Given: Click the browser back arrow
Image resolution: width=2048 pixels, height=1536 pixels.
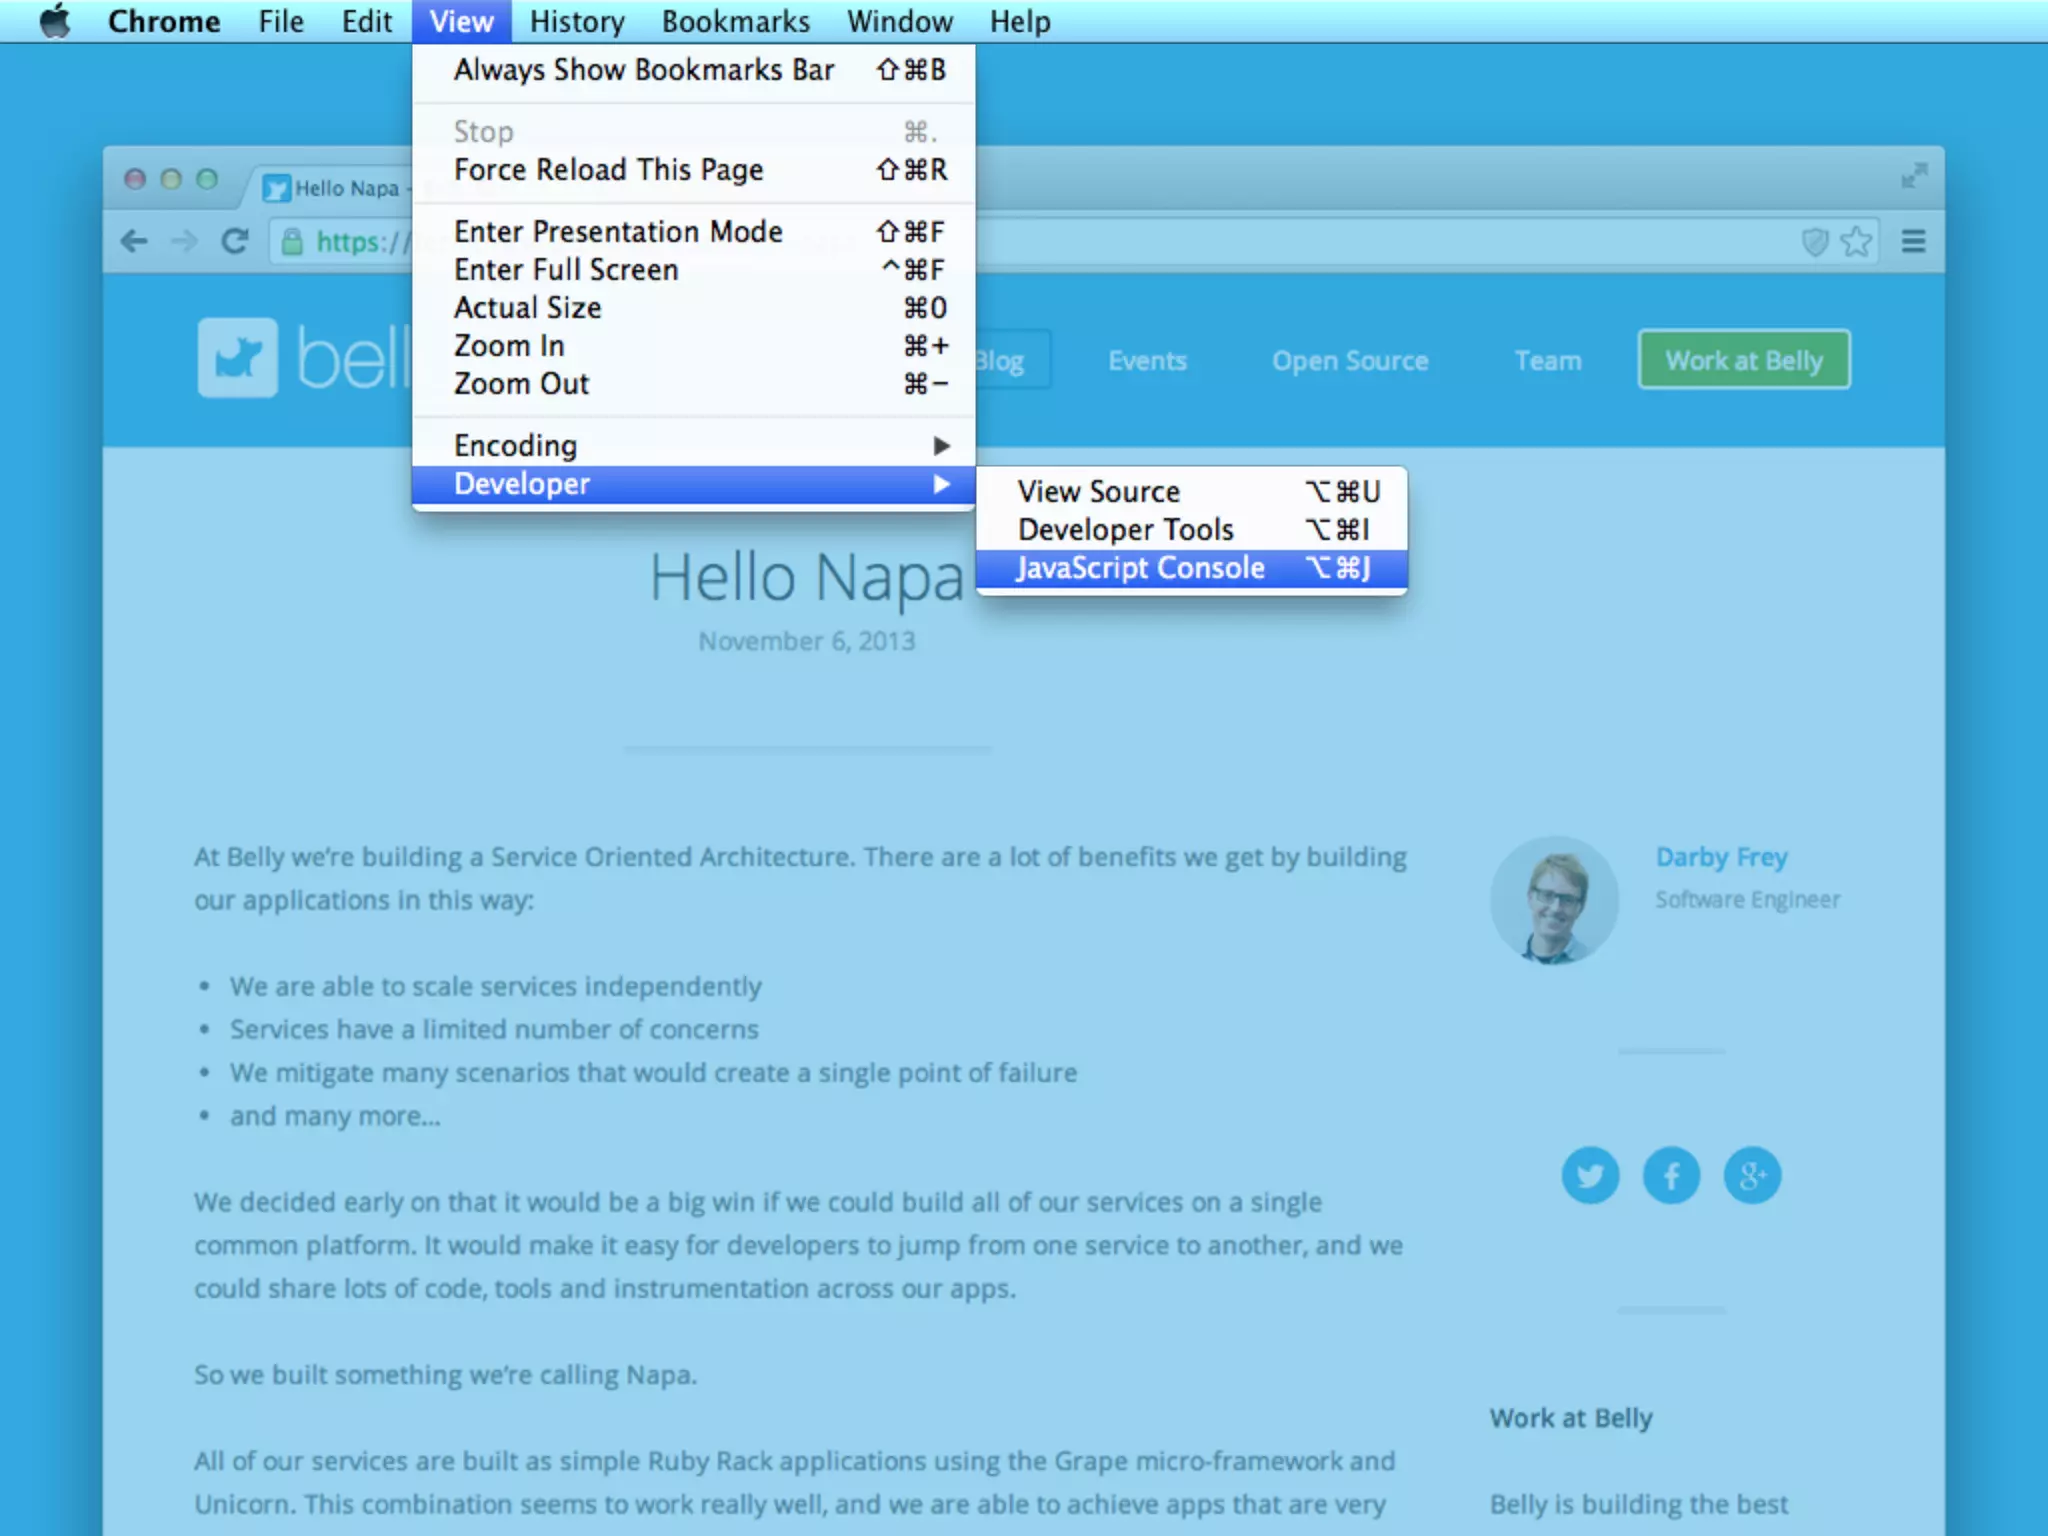Looking at the screenshot, I should [134, 241].
